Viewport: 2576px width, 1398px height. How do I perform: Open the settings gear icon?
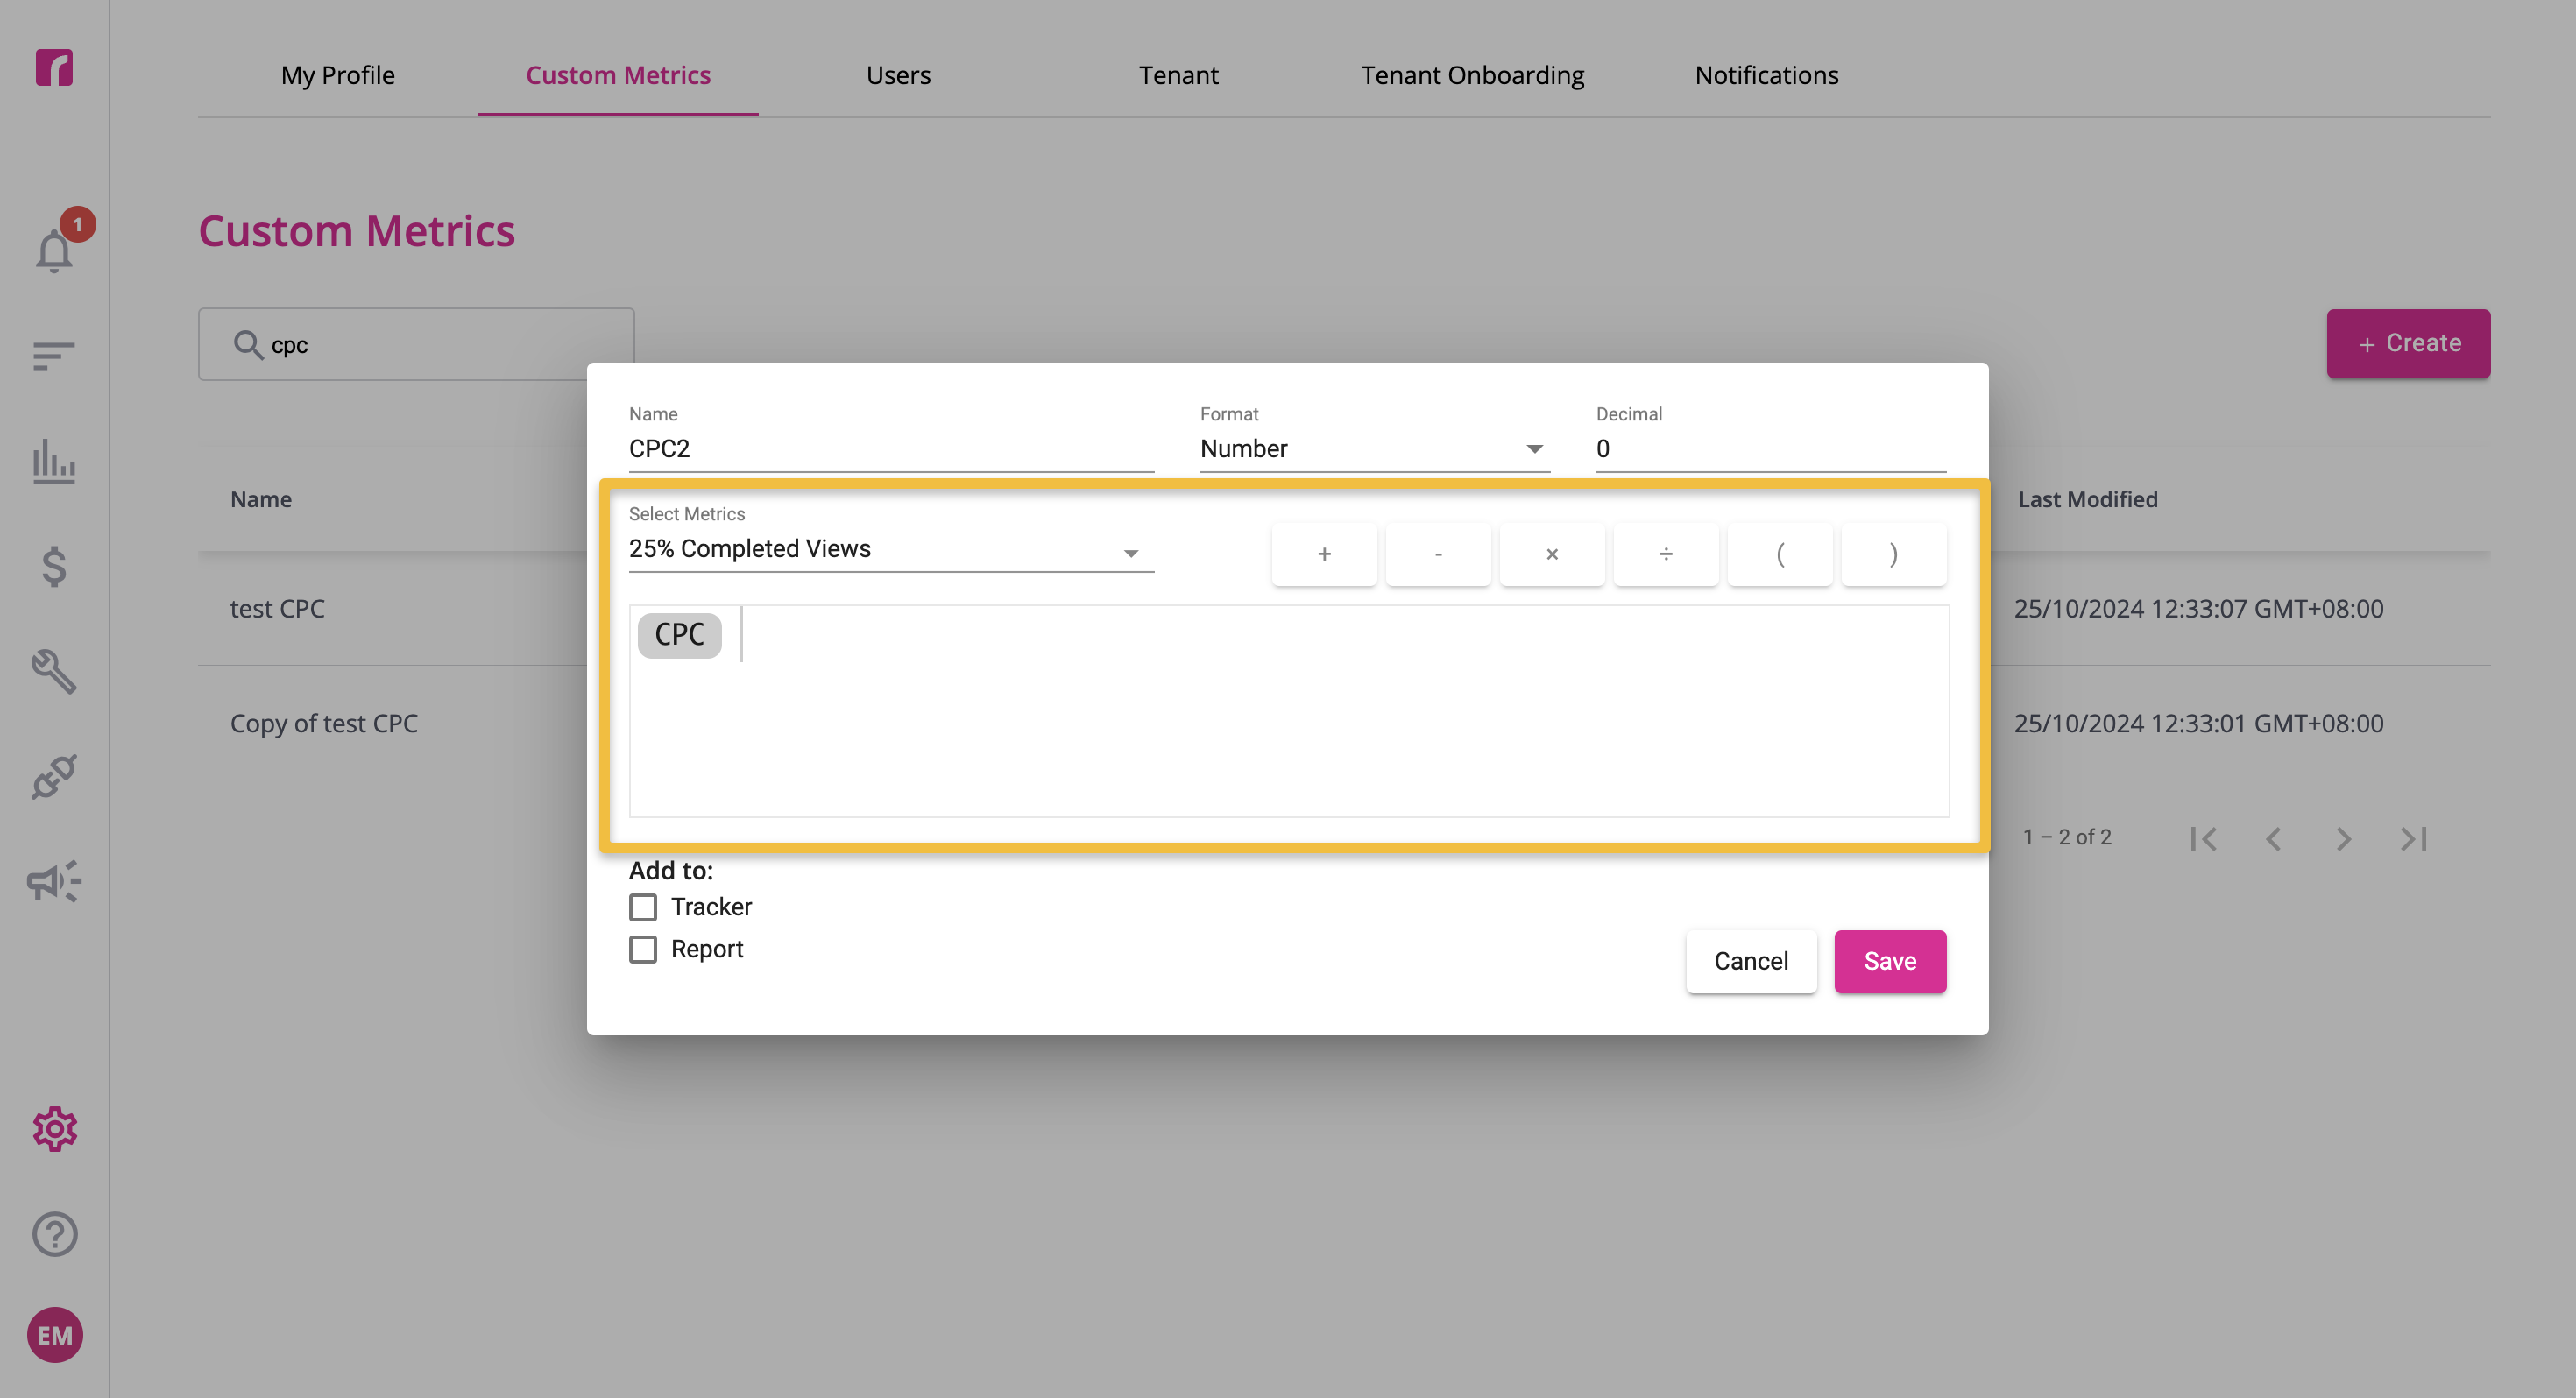pos(54,1129)
